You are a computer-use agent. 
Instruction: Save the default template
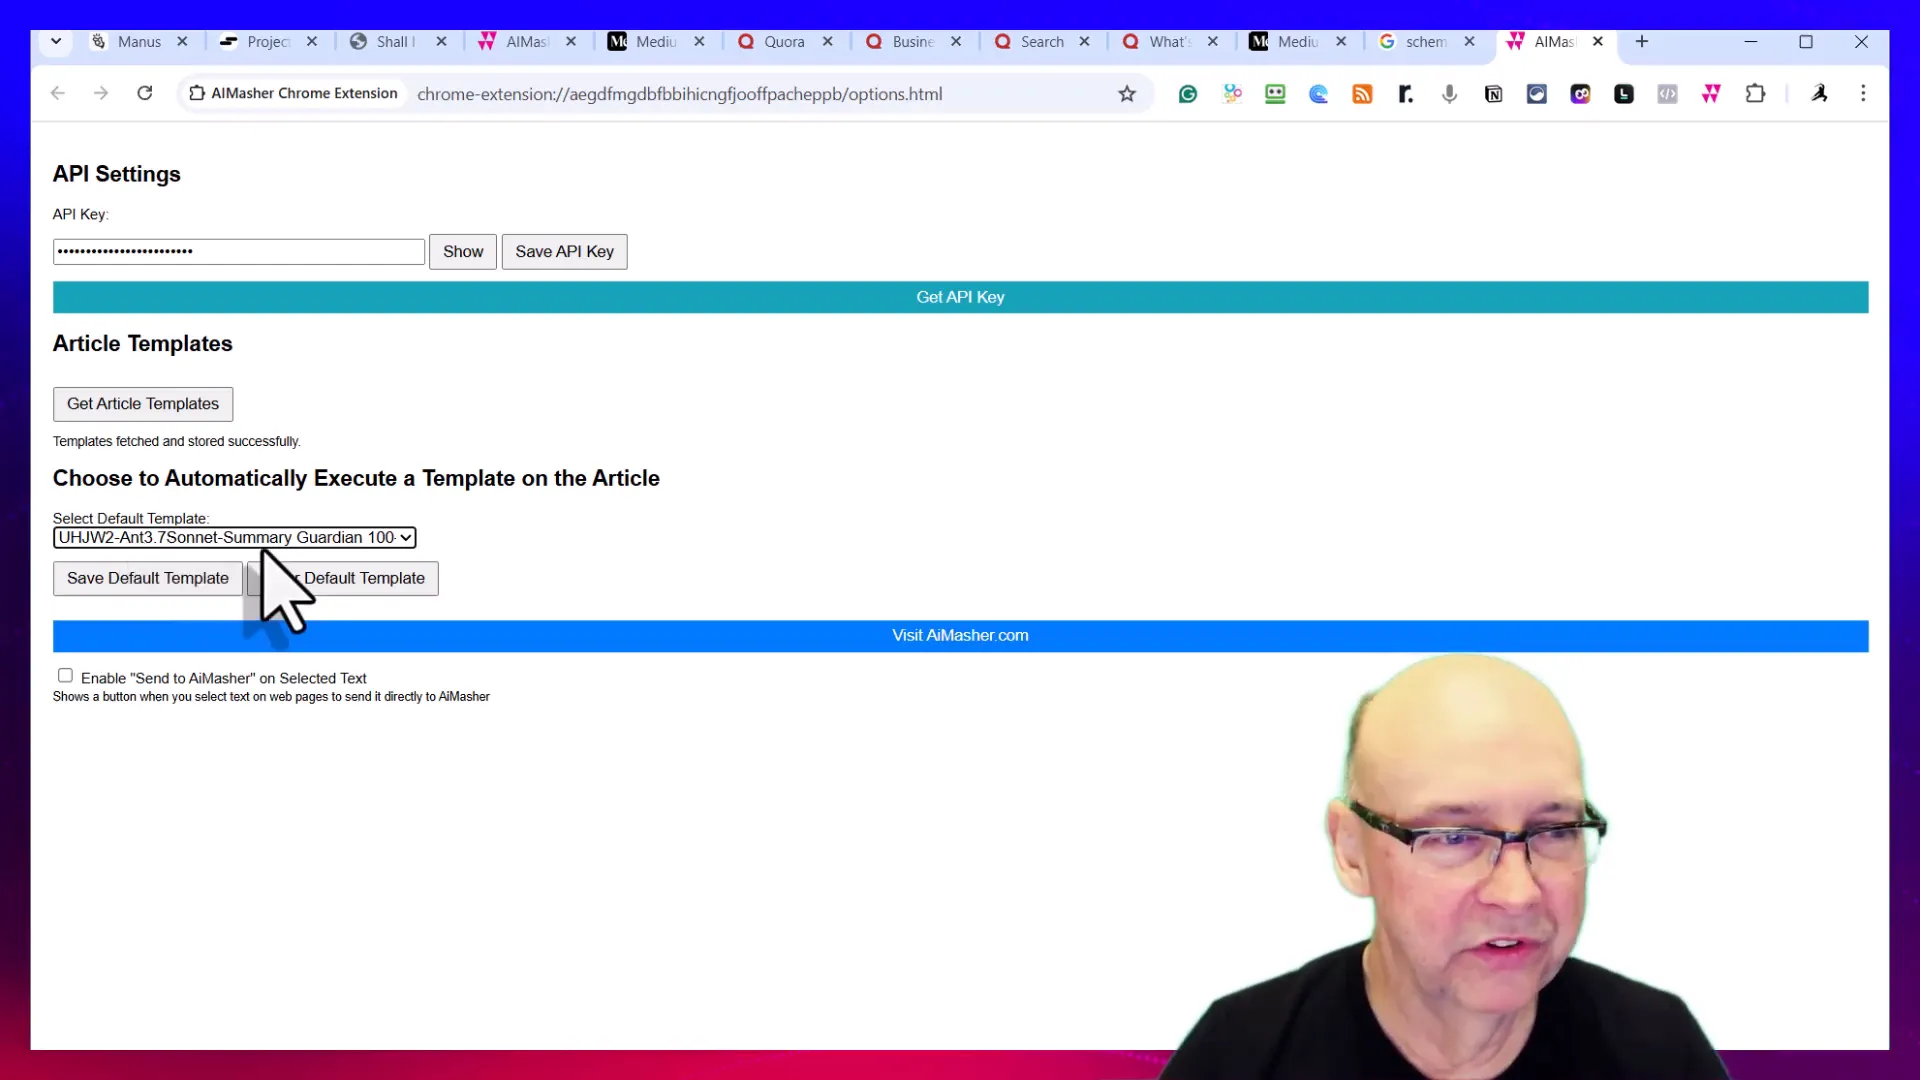coord(148,579)
